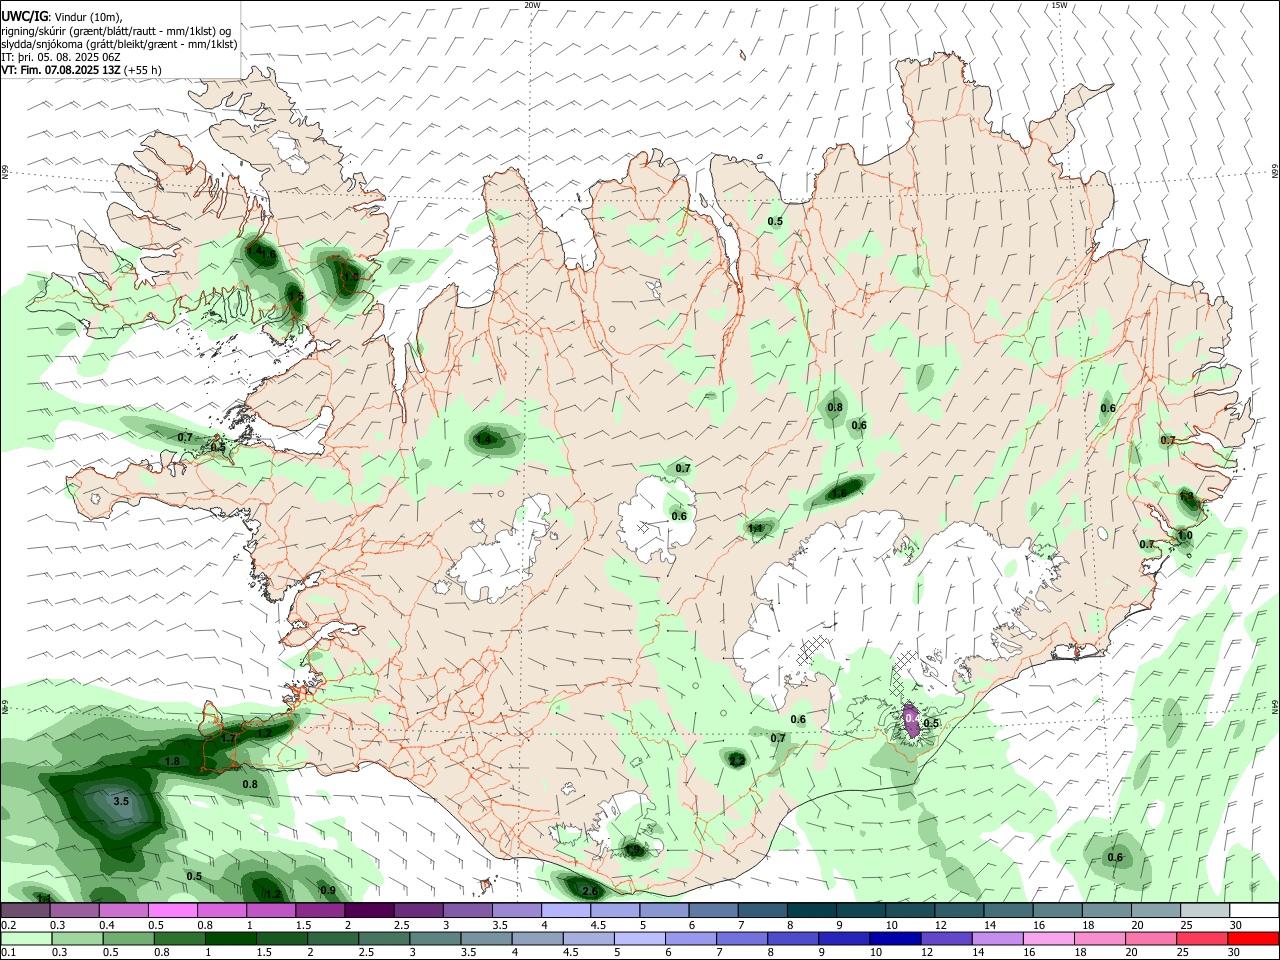This screenshot has width=1280, height=960.
Task: Click the purple 0.4 snow patch on glacier
Action: pyautogui.click(x=911, y=718)
